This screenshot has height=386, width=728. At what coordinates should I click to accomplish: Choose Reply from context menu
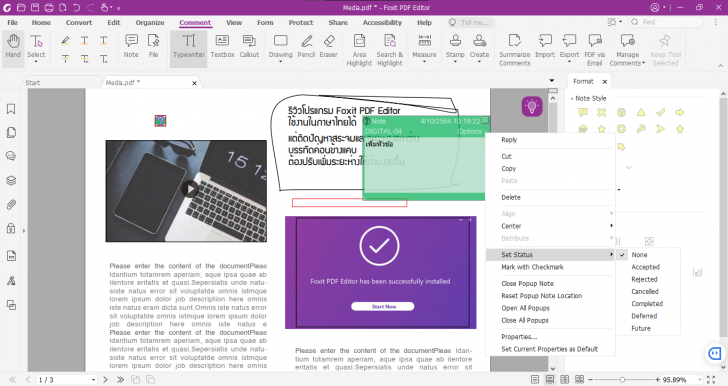point(550,139)
